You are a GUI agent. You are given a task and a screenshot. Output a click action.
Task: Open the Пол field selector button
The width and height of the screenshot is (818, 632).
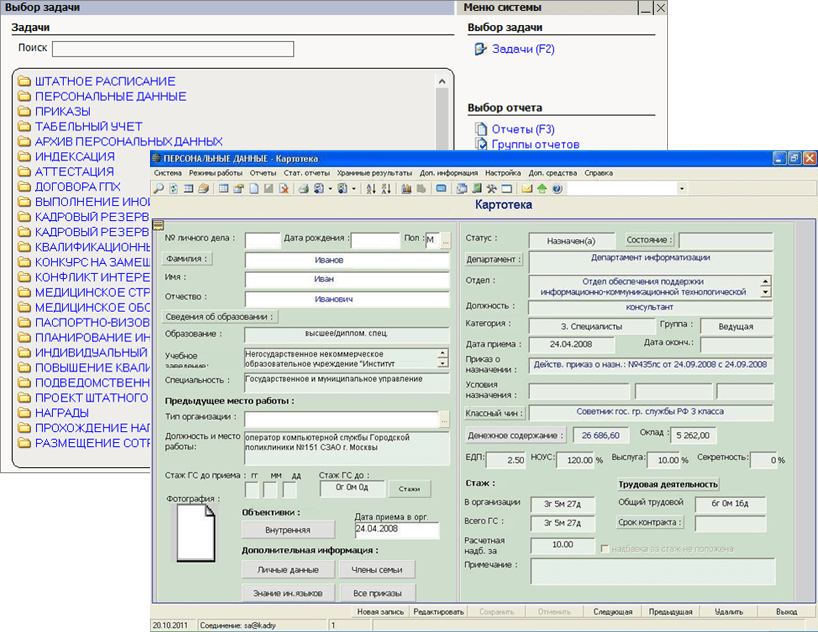[445, 240]
